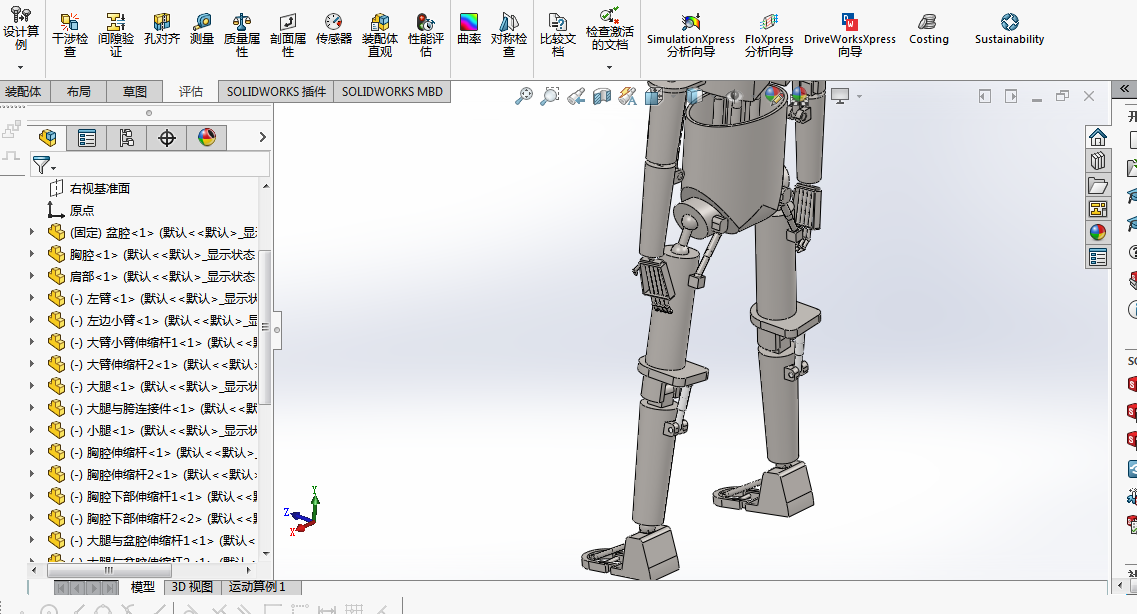1137x614 pixels.
Task: Switch to the 草图 ribbon tab
Action: (135, 91)
